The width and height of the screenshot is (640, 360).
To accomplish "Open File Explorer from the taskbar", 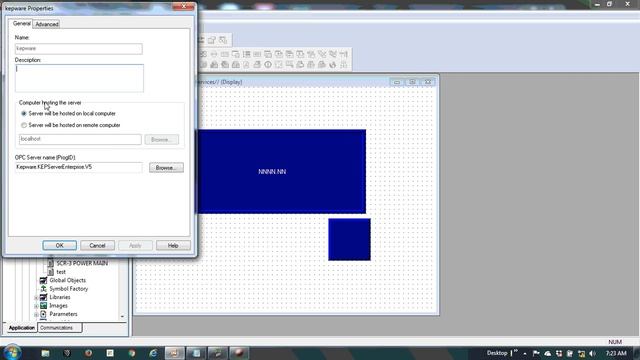I will coord(45,353).
